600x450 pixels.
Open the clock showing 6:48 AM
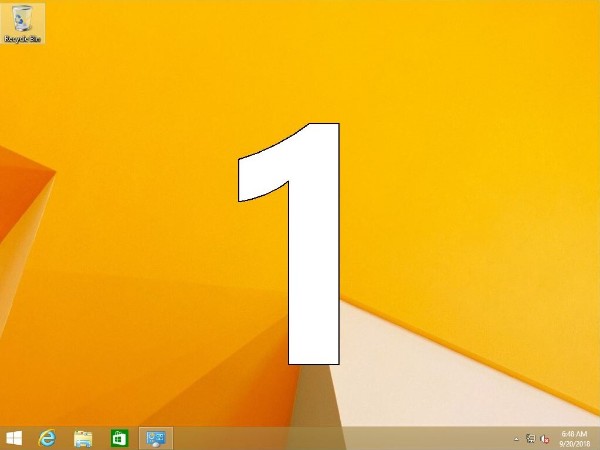click(x=574, y=439)
